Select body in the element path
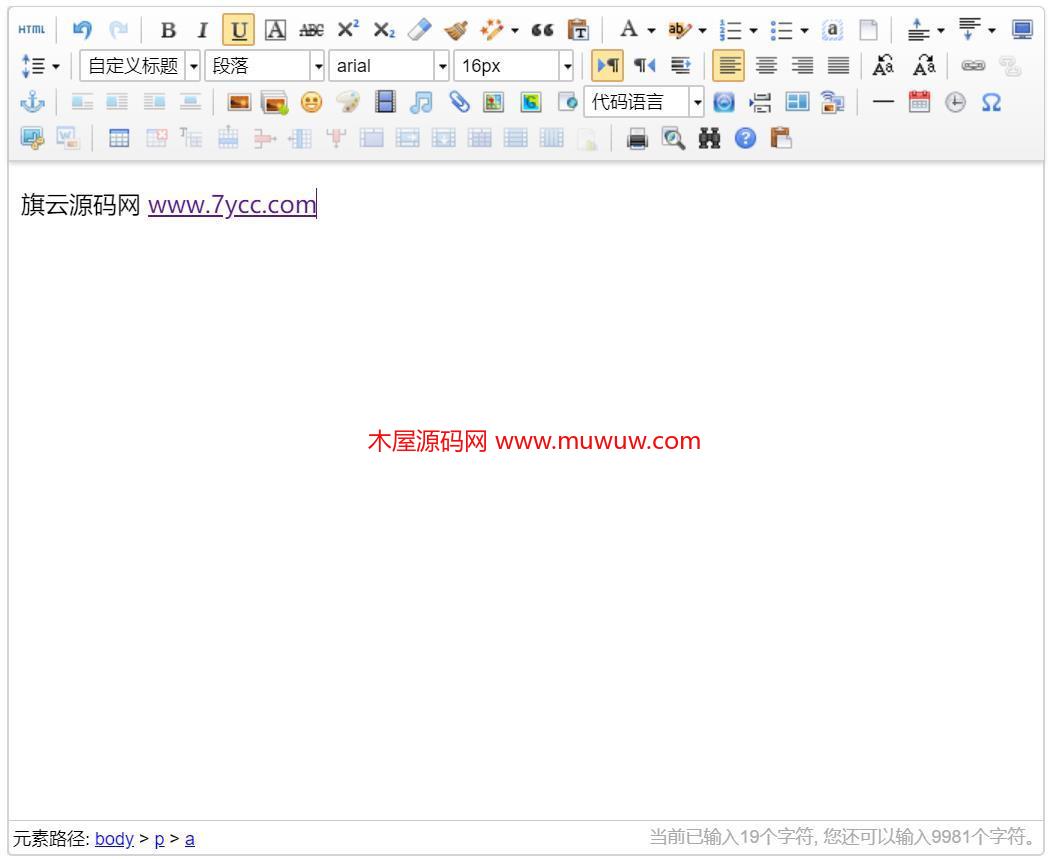The width and height of the screenshot is (1050, 859). click(x=114, y=839)
